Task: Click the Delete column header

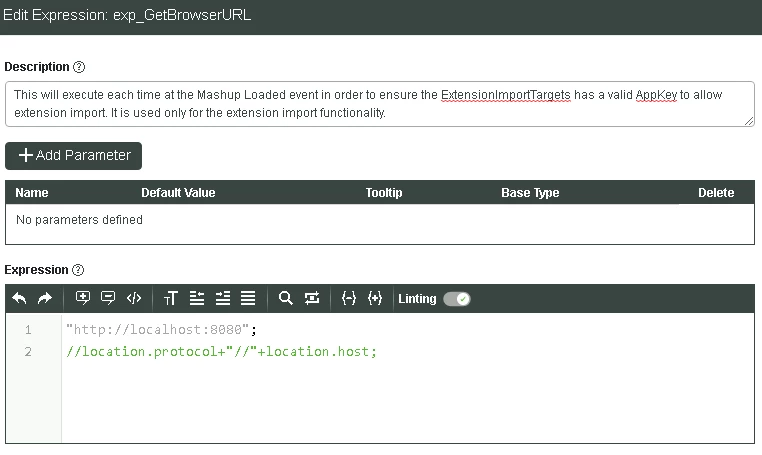Action: (716, 192)
